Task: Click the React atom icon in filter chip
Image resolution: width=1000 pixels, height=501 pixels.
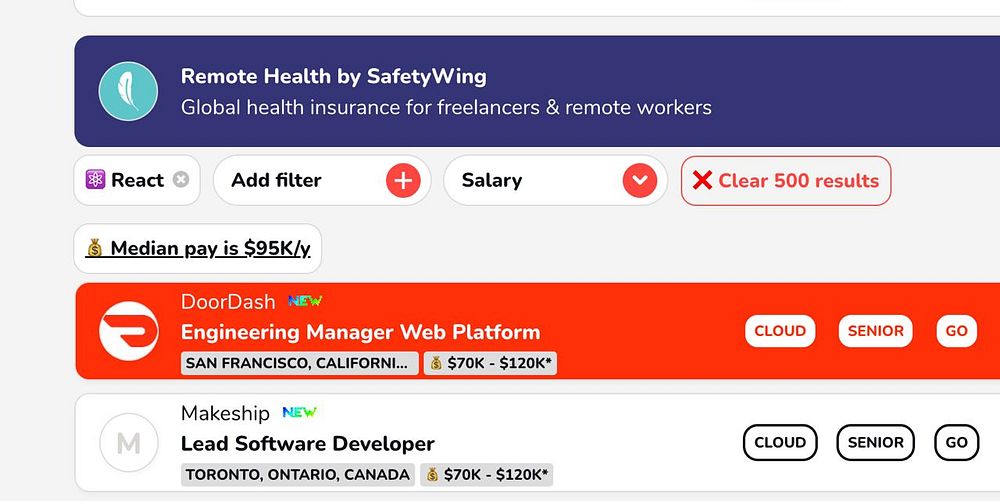Action: click(96, 180)
